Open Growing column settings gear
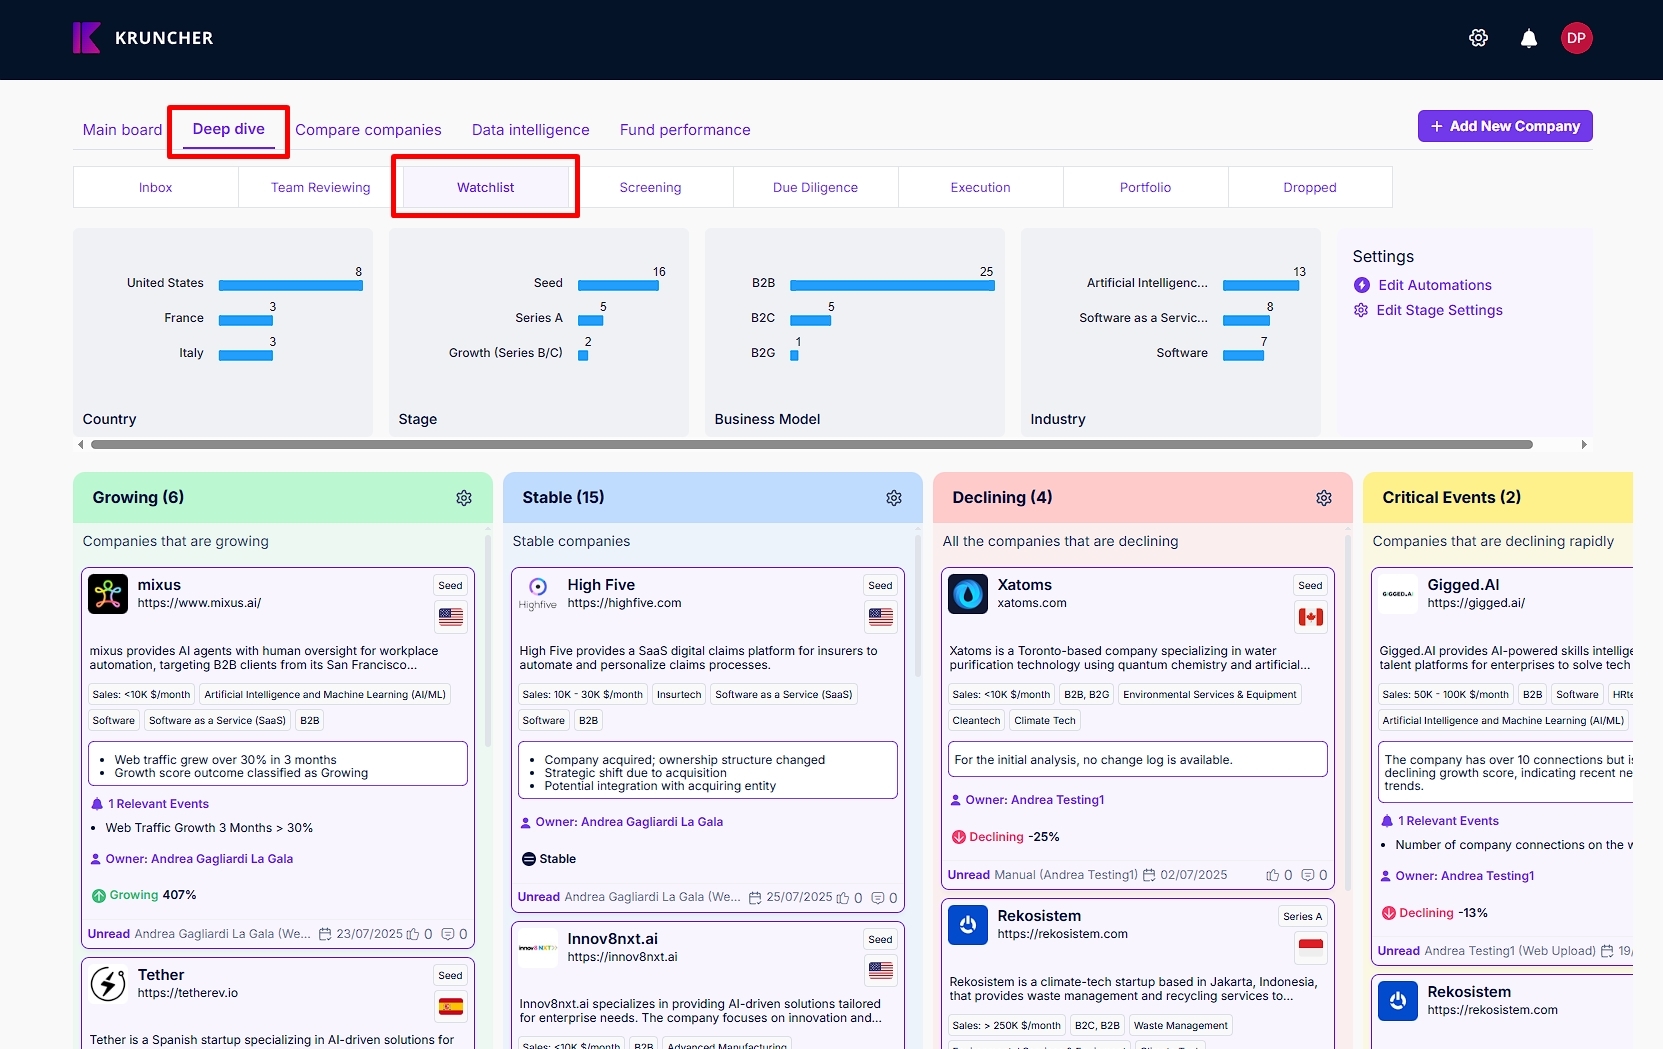 464,498
